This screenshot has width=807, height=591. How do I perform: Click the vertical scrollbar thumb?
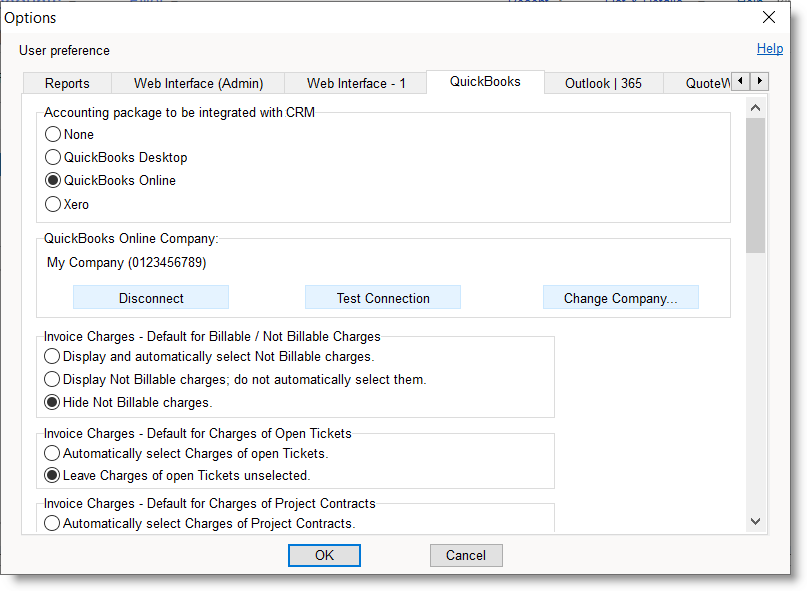[755, 185]
